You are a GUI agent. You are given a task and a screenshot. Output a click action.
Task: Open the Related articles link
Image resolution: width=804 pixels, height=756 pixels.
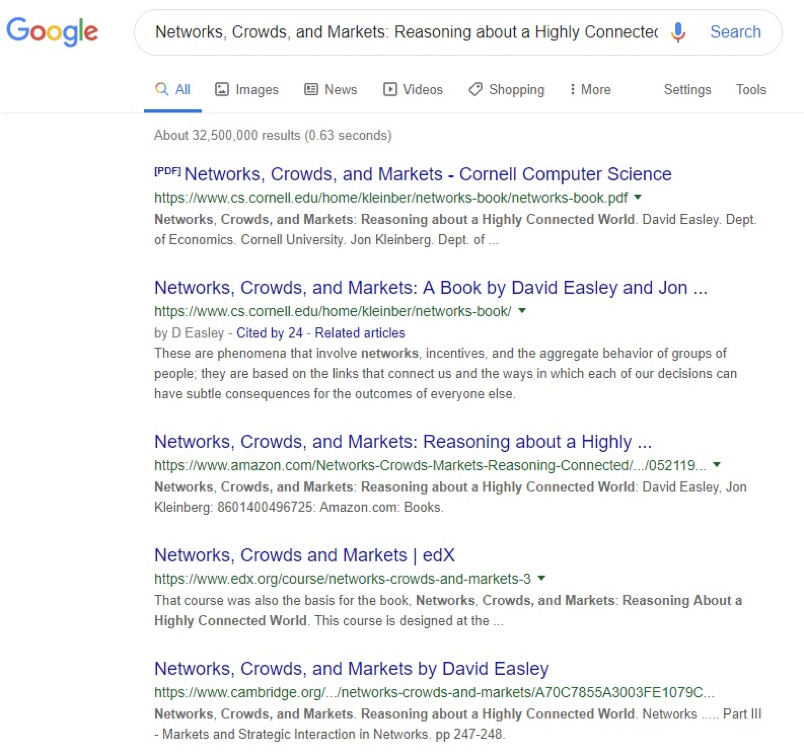(359, 333)
